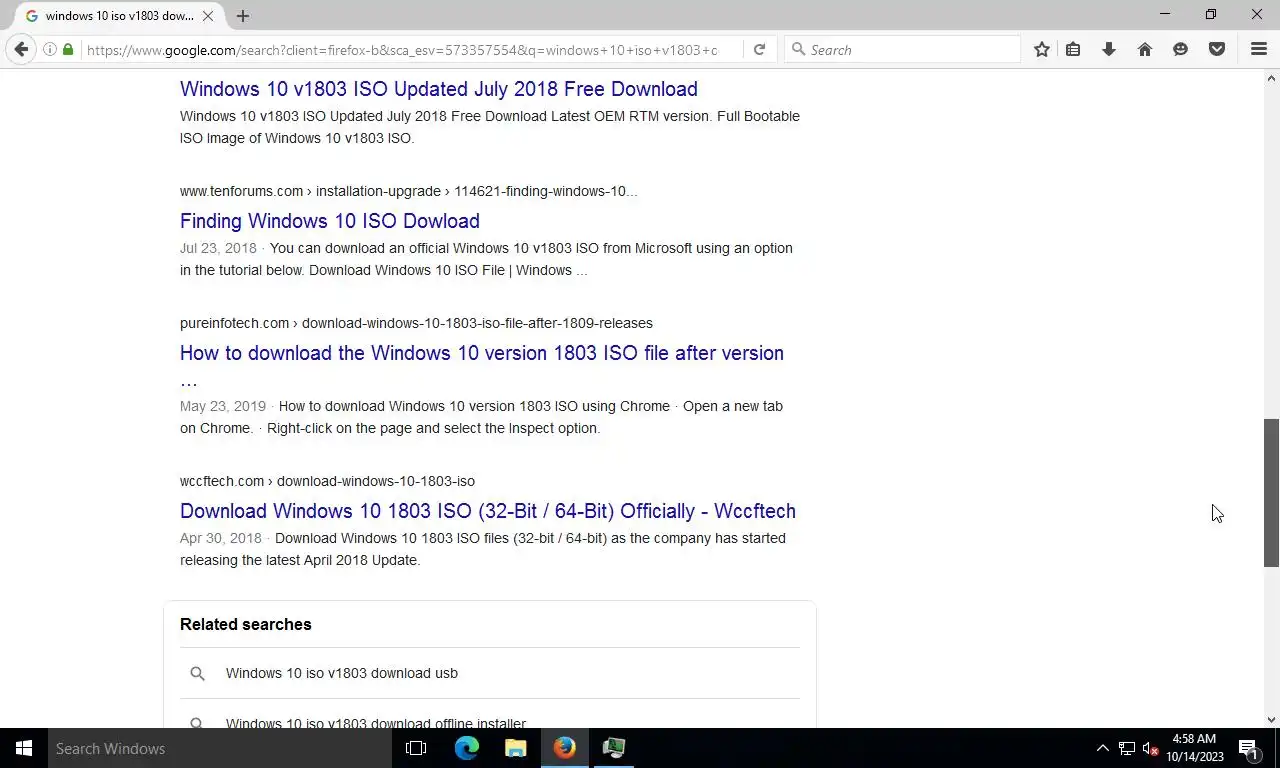This screenshot has width=1280, height=768.
Task: Bookmark this page with the star icon
Action: pos(1042,49)
